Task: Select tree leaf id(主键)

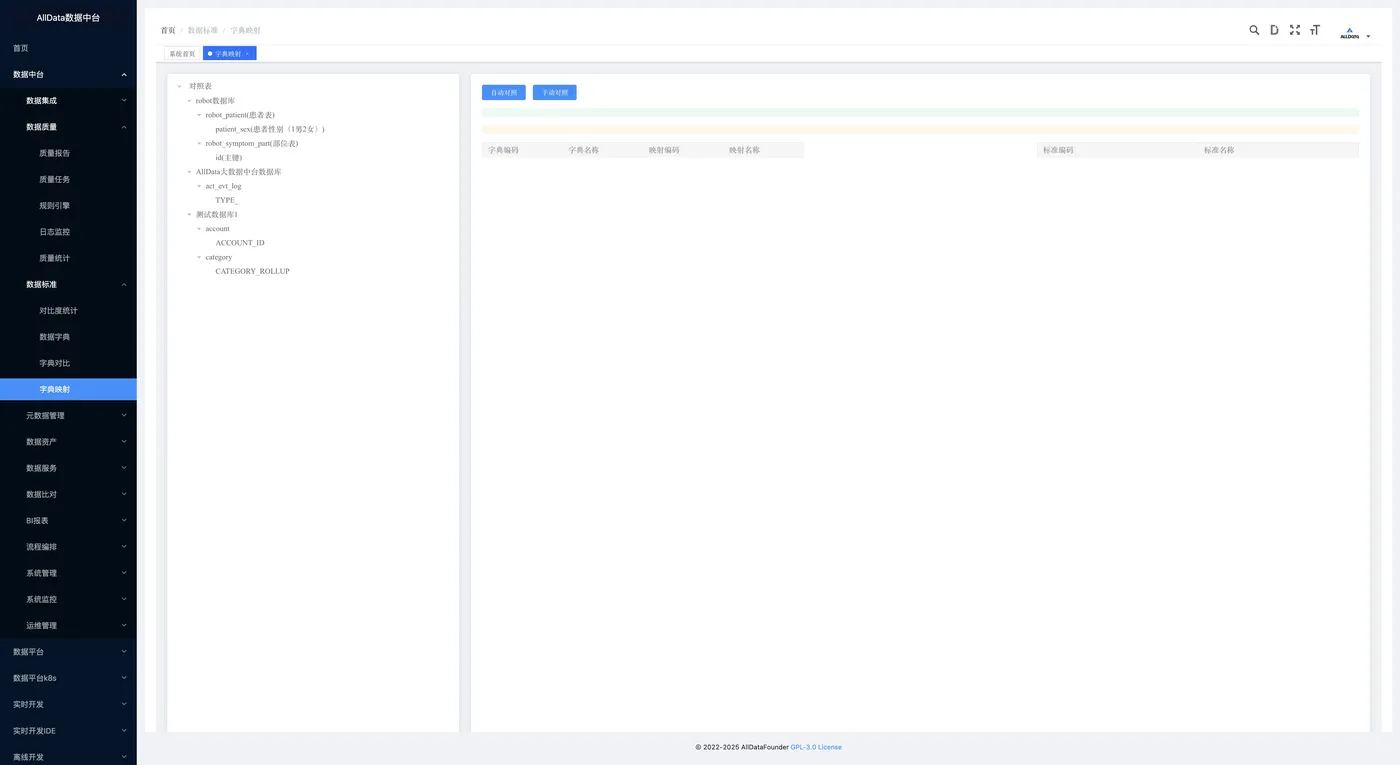Action: pos(229,158)
